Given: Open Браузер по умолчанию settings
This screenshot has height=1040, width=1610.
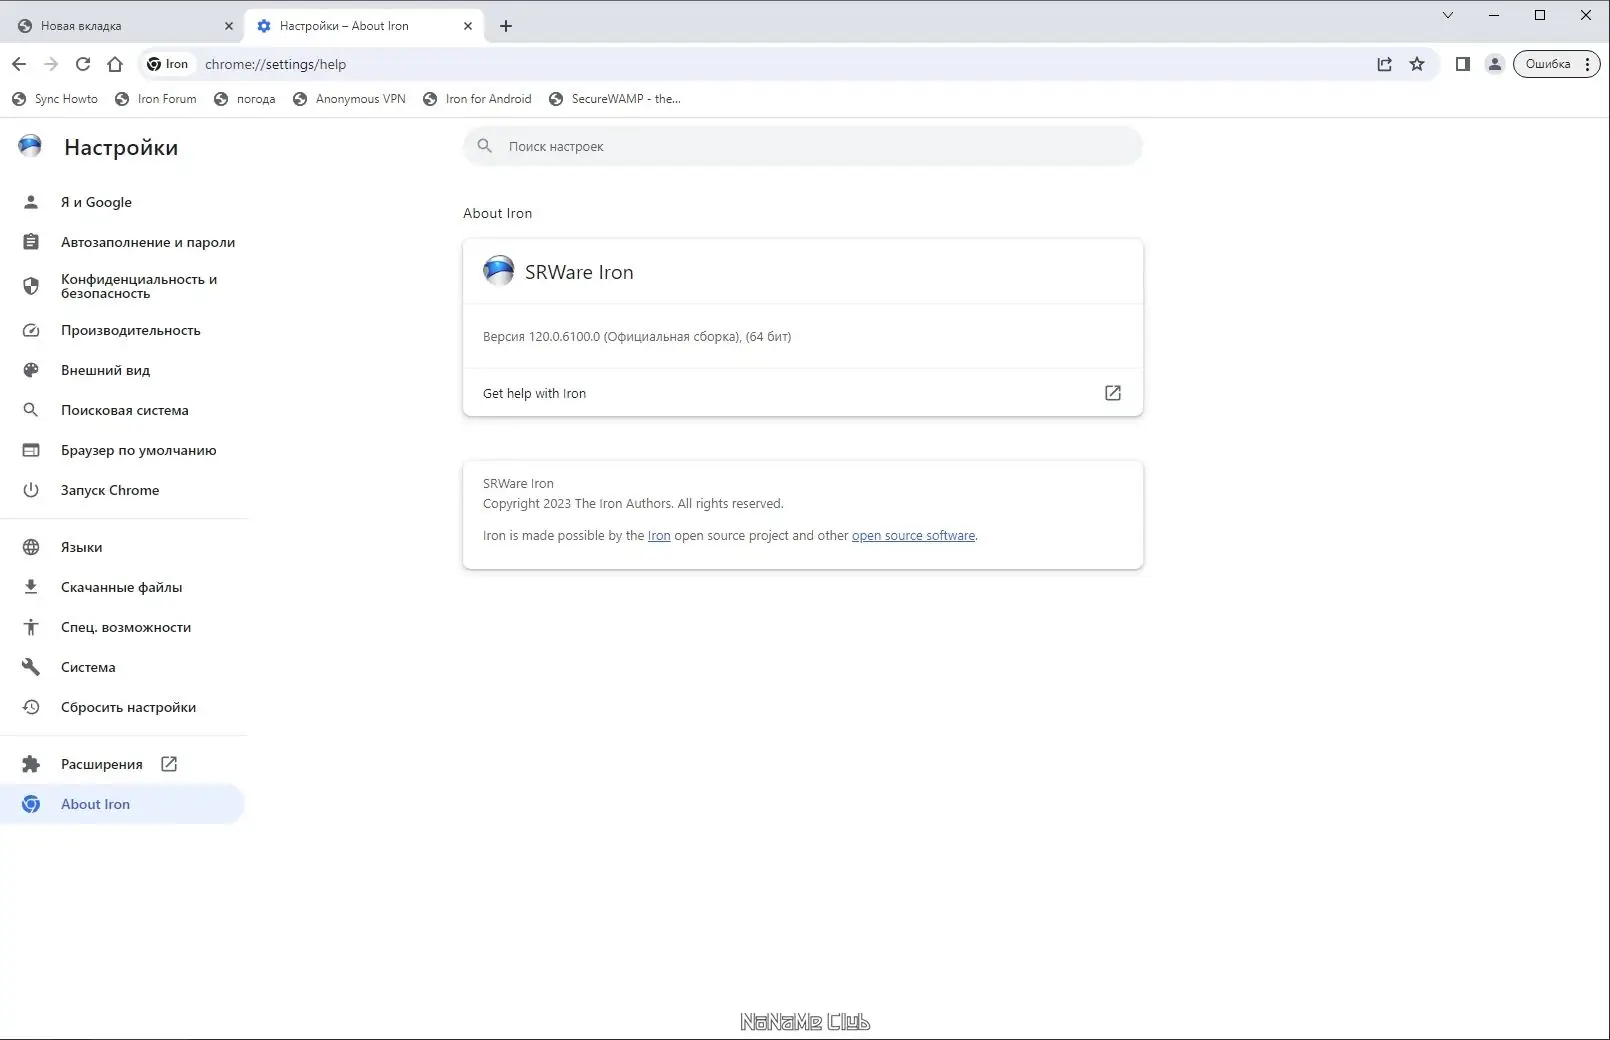Looking at the screenshot, I should click(123, 450).
